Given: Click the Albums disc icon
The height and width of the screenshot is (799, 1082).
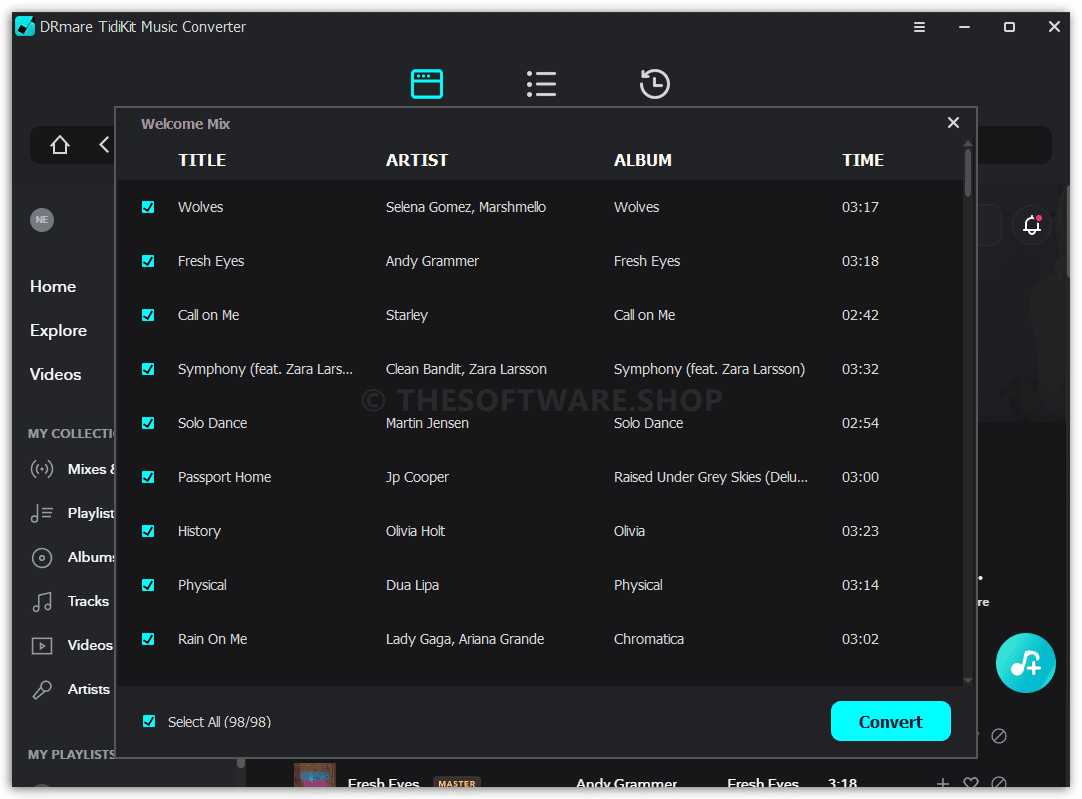Looking at the screenshot, I should tap(42, 558).
